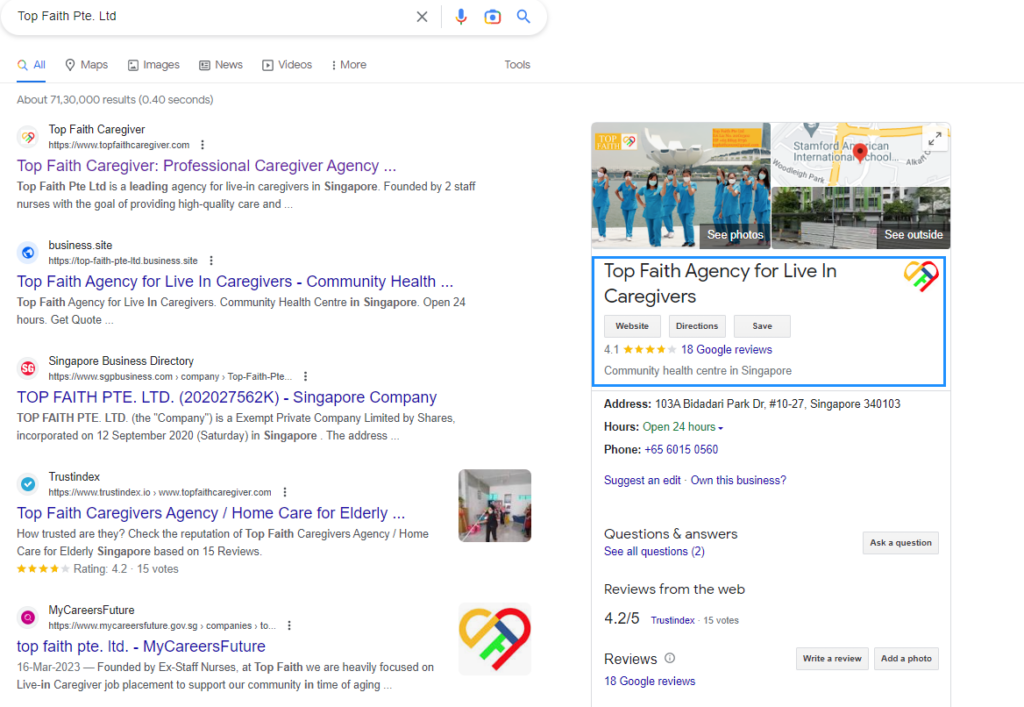
Task: Click the map thumbnail showing Stamford American International School
Action: tap(861, 154)
